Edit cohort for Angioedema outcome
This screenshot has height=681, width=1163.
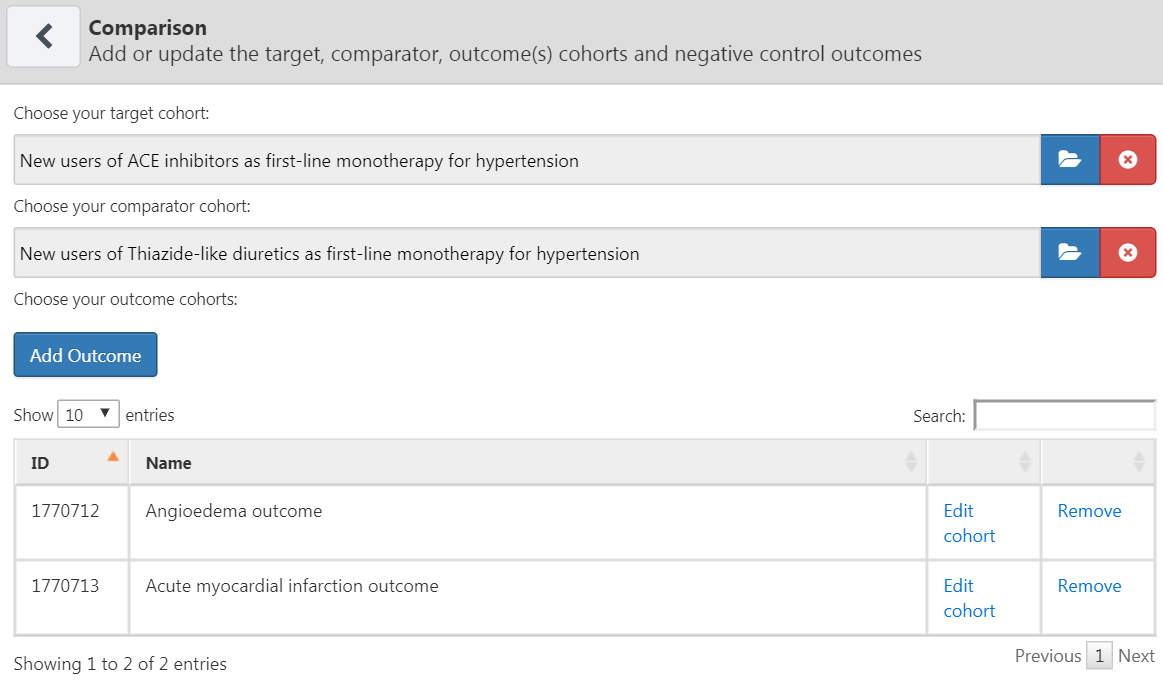[x=969, y=523]
